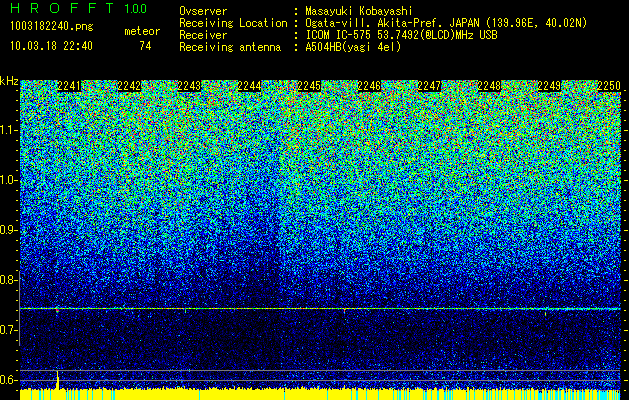Select the 2242 time marker
The width and height of the screenshot is (629, 400).
point(129,86)
